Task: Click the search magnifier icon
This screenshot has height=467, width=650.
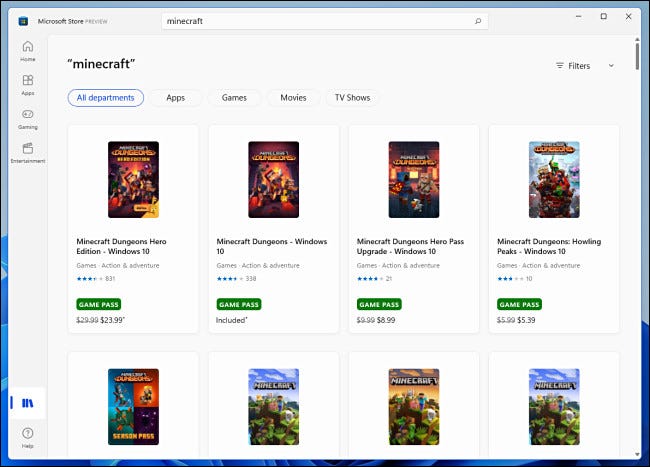Action: 478,20
